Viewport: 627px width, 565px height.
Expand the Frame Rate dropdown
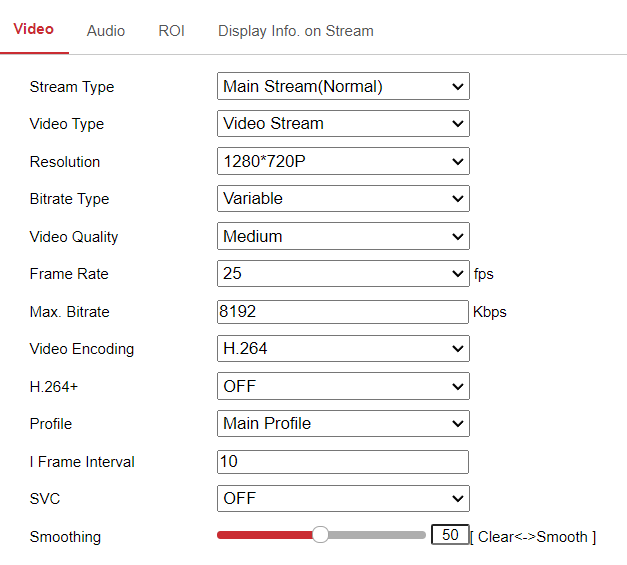343,274
